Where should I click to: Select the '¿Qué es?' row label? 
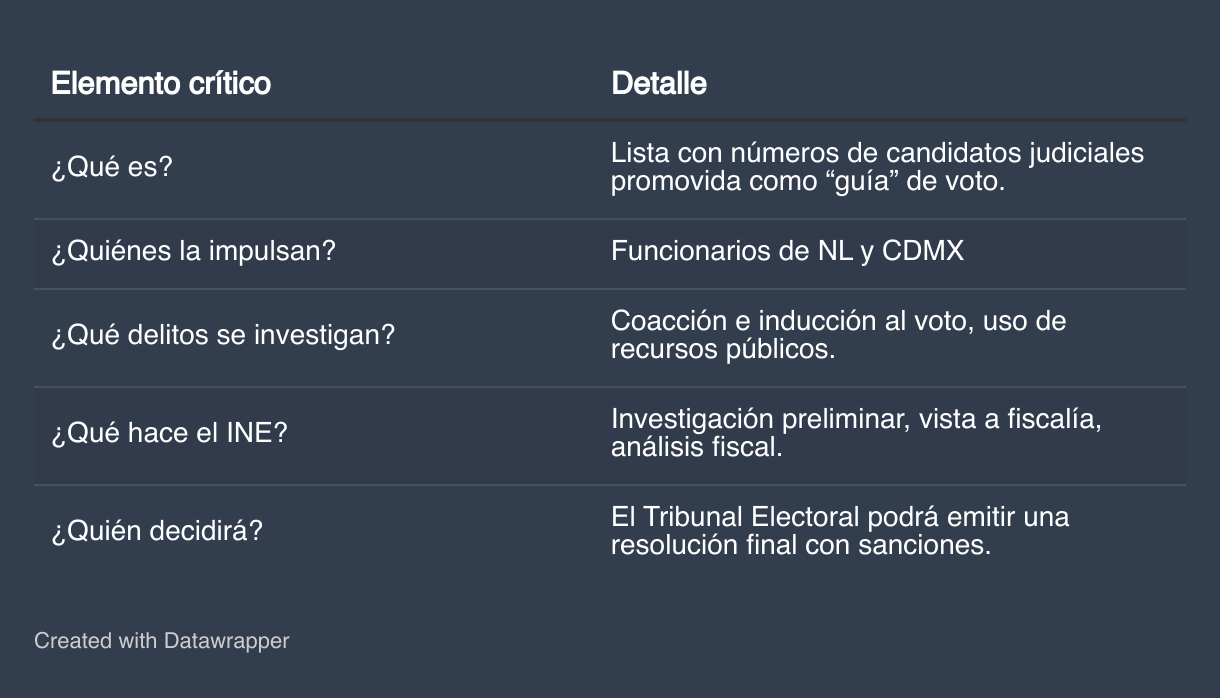pyautogui.click(x=112, y=167)
